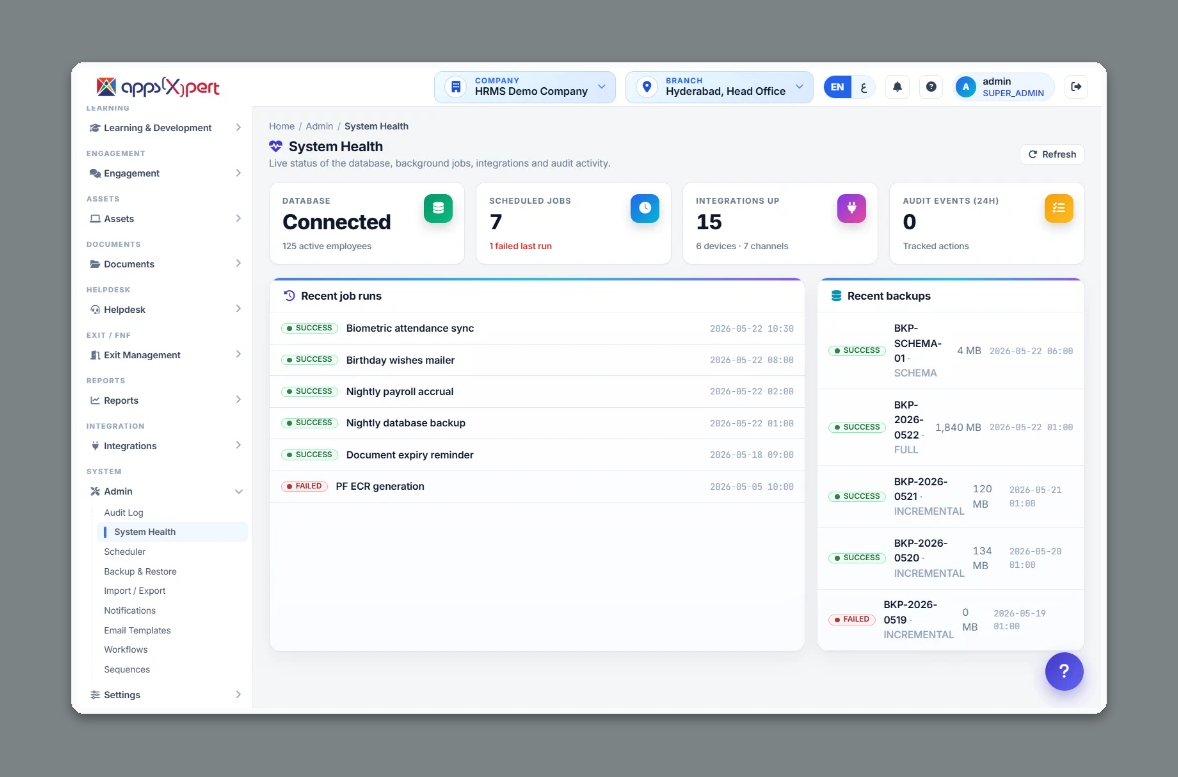Click the purple plug Integrations icon
This screenshot has width=1178, height=777.
pyautogui.click(x=851, y=208)
